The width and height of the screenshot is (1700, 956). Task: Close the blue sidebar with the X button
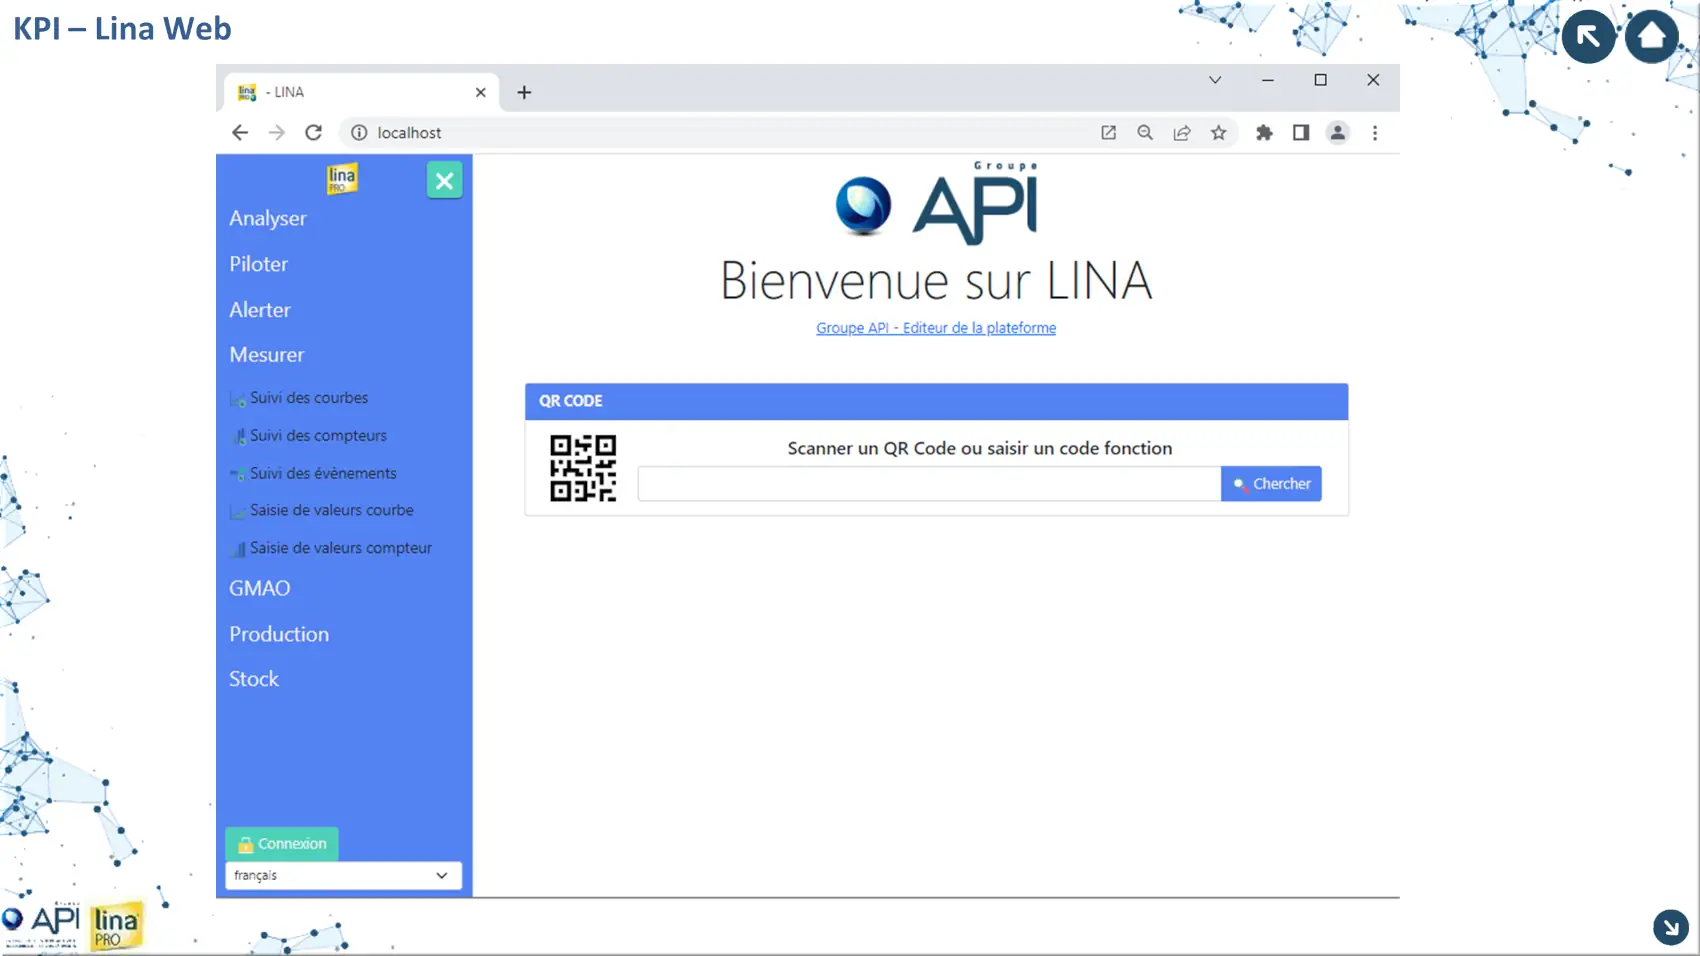(444, 181)
